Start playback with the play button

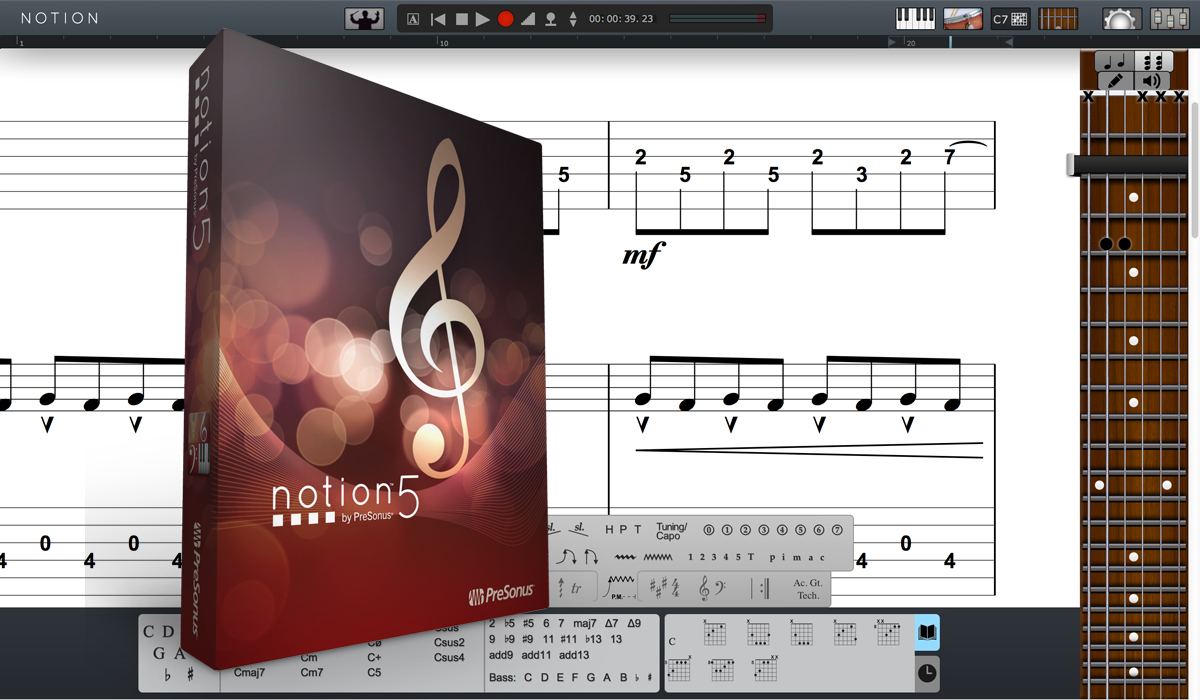482,19
